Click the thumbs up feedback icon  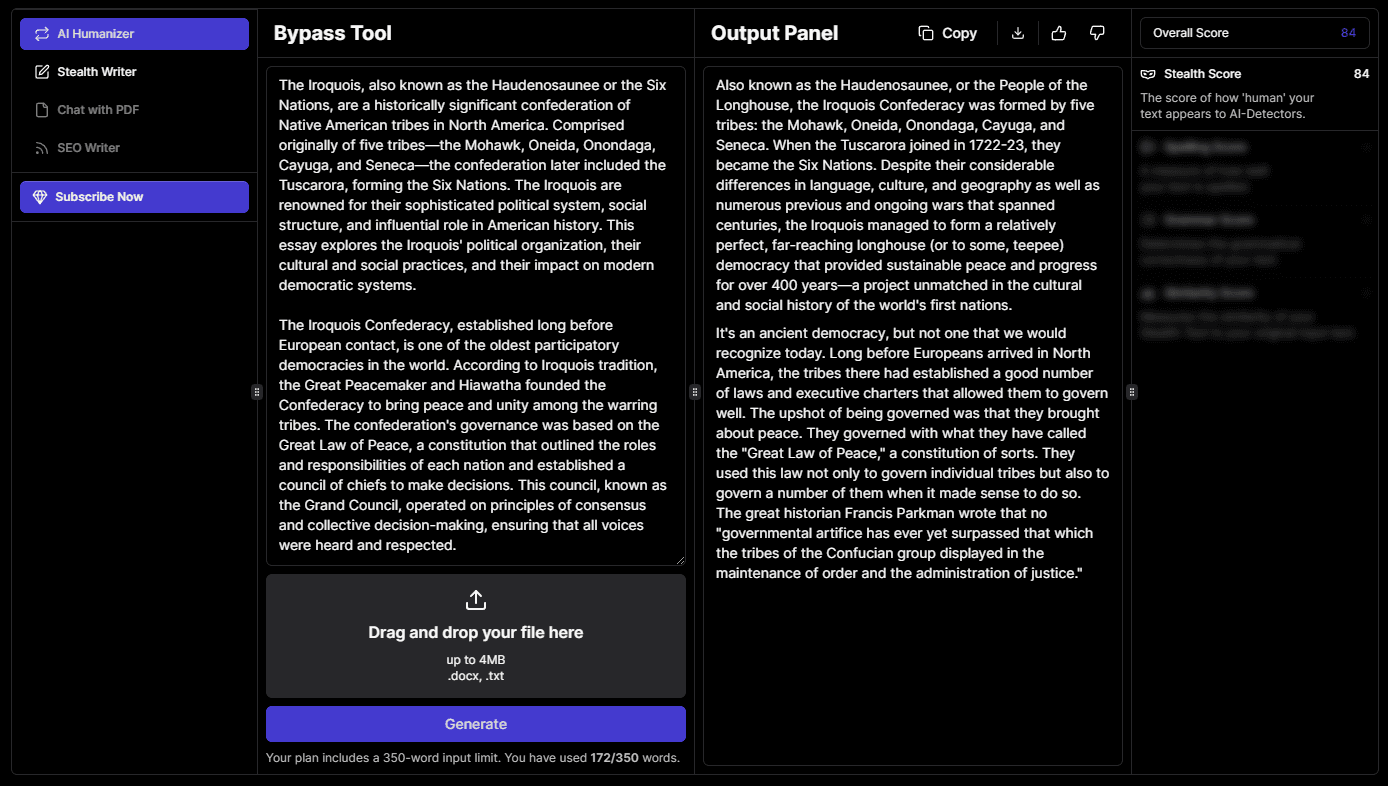pyautogui.click(x=1059, y=33)
